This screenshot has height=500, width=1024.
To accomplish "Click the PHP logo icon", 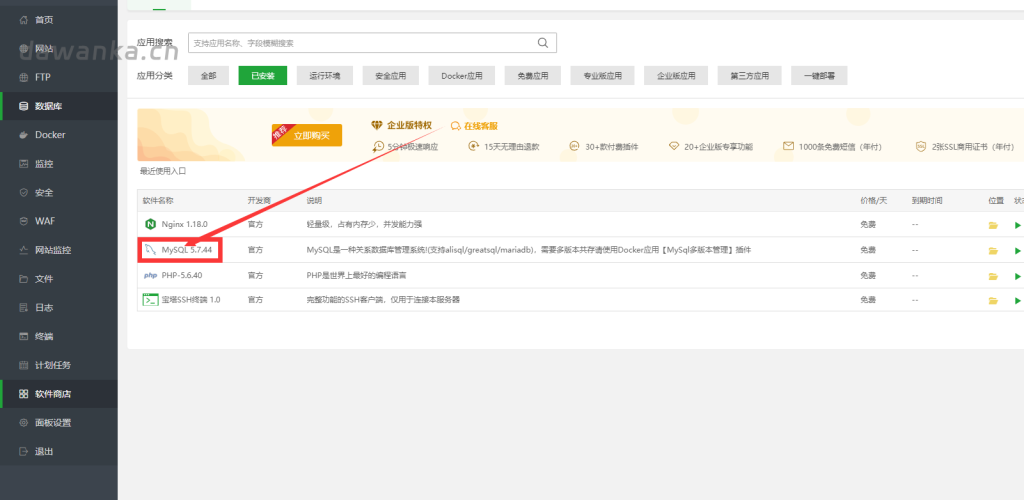I will click(150, 275).
